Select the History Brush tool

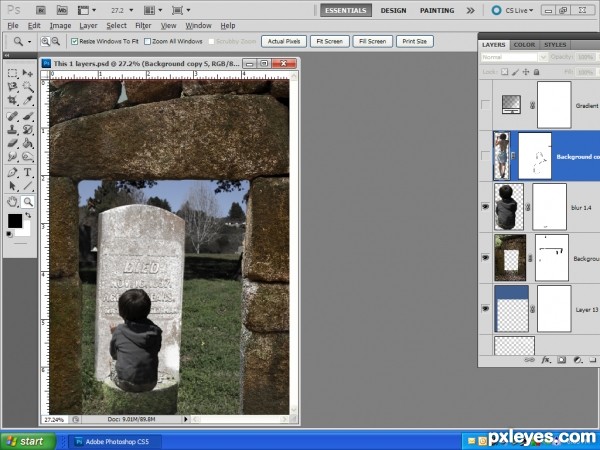click(x=28, y=129)
